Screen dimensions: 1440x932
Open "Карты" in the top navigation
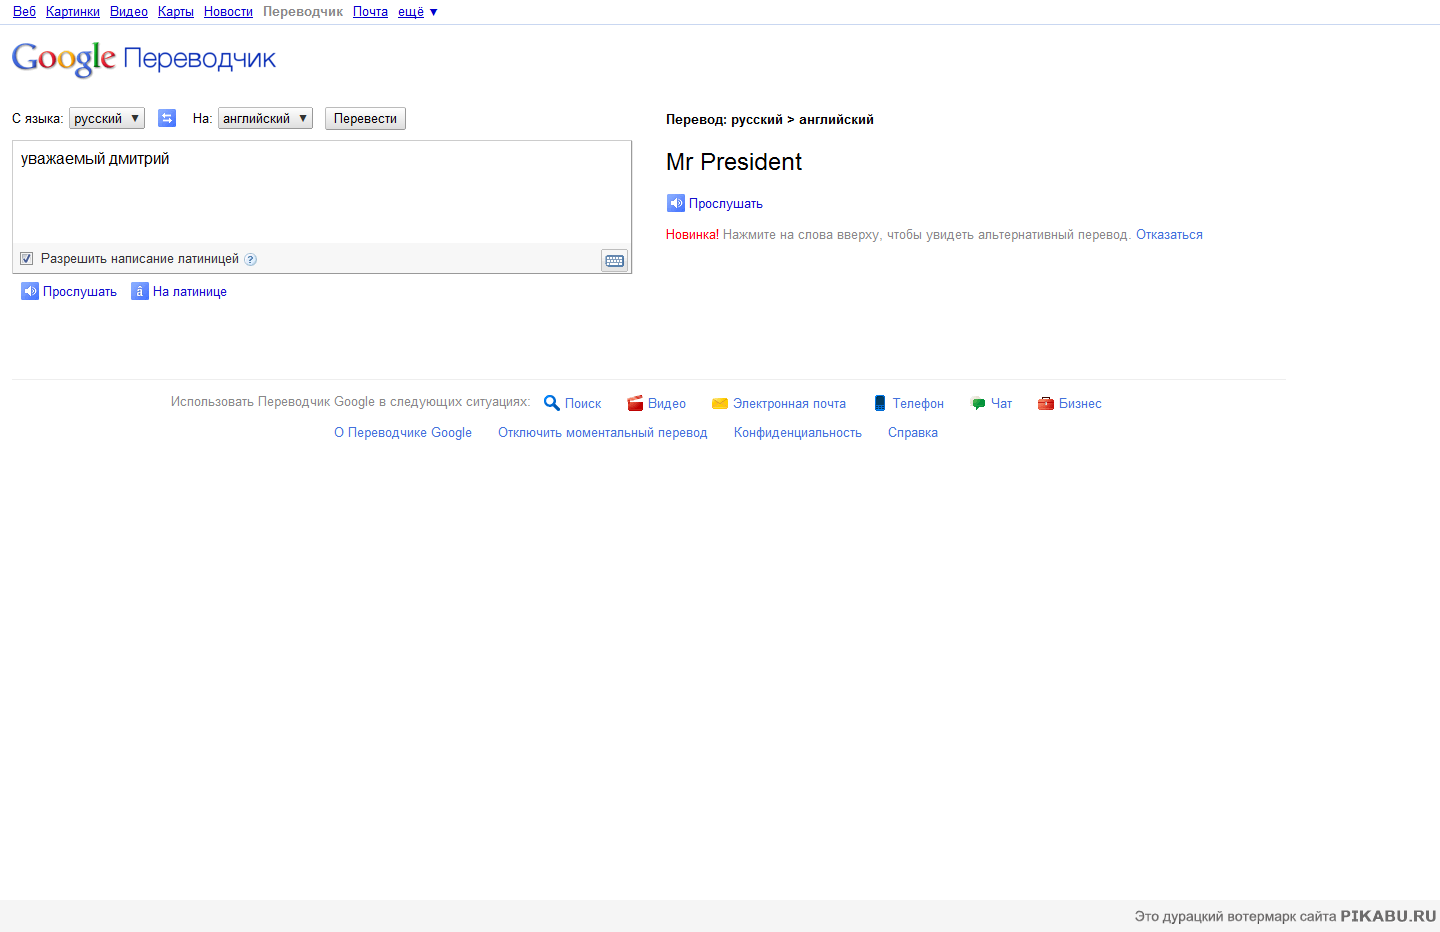(176, 12)
